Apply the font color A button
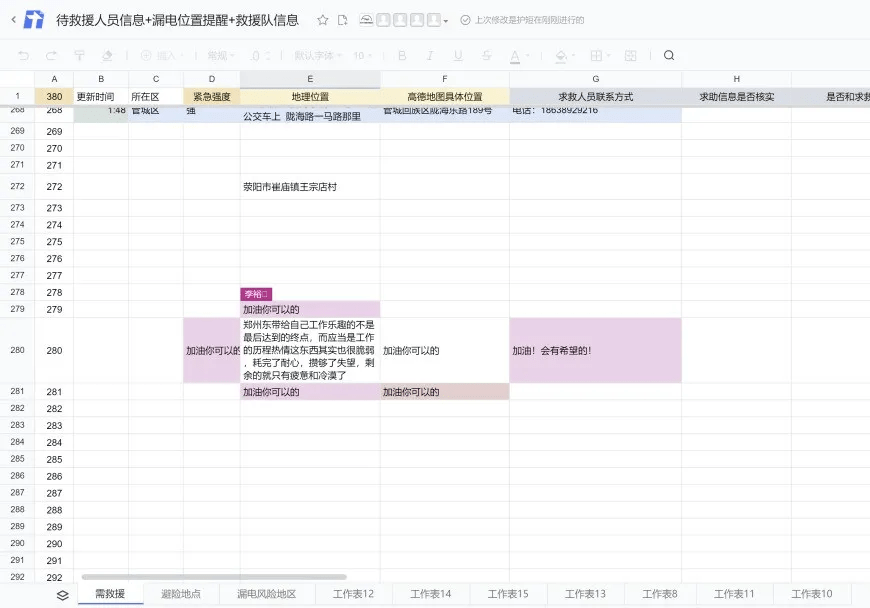Screen dimensions: 870x608 515,55
